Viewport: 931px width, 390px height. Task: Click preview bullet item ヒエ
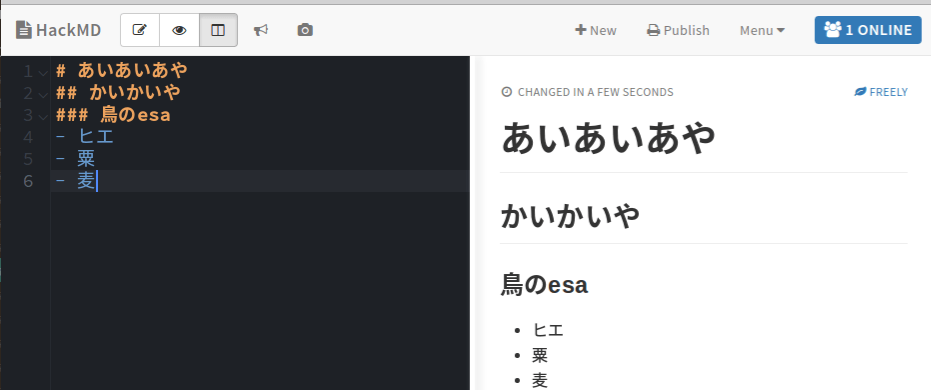pyautogui.click(x=548, y=330)
